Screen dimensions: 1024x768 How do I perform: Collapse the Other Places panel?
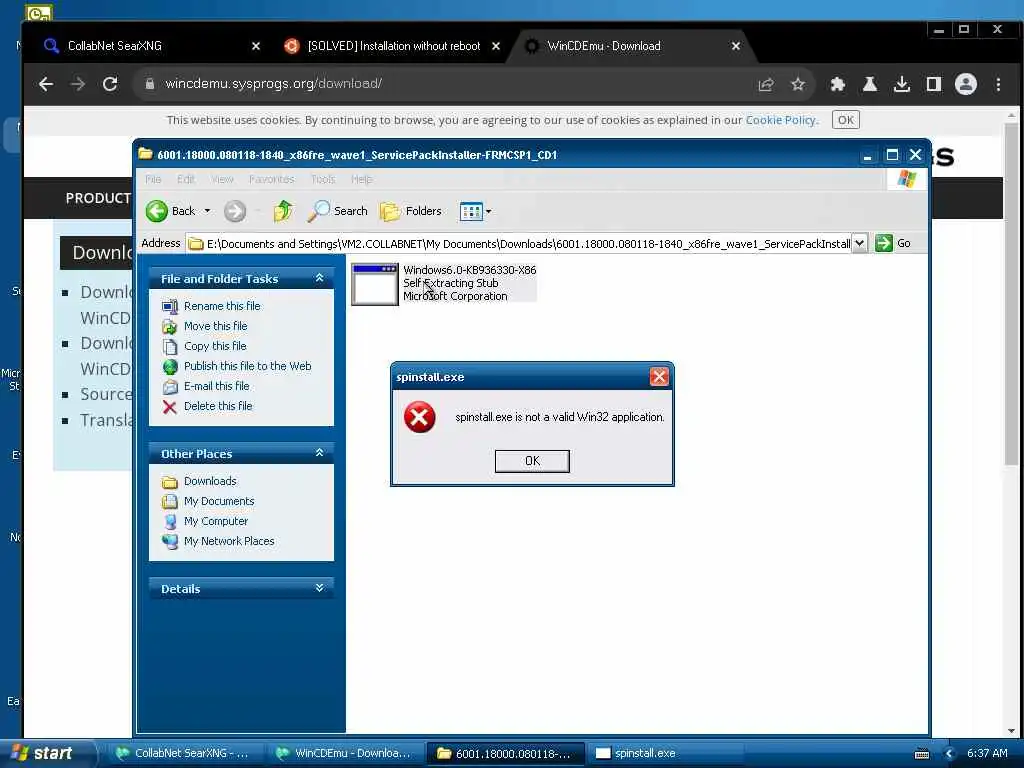[319, 453]
